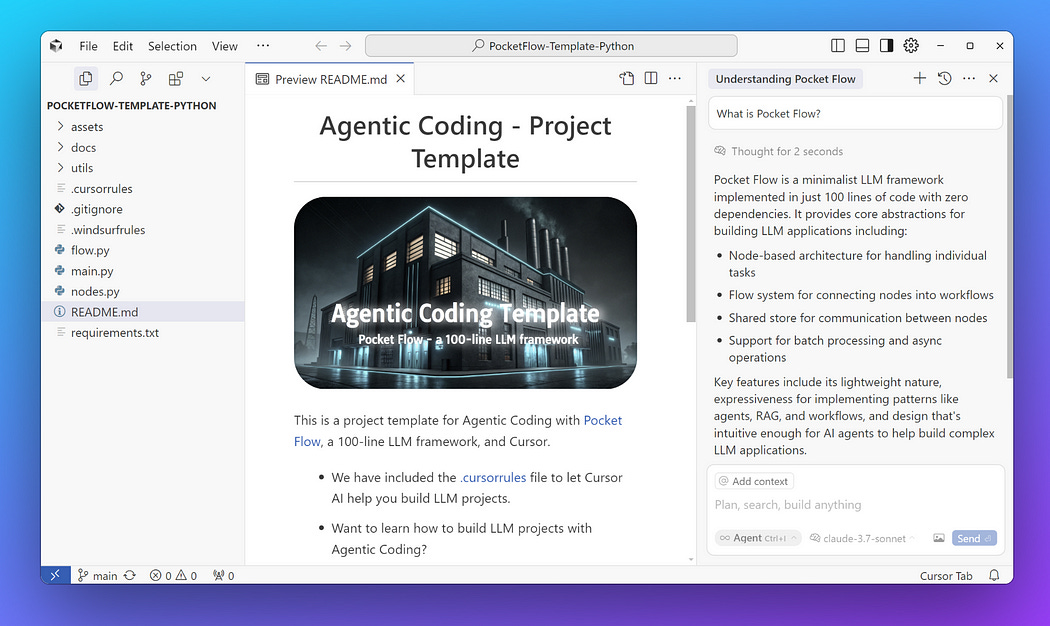Viewport: 1050px width, 626px height.
Task: Toggle the primary sidebar panel visibility
Action: click(x=837, y=45)
